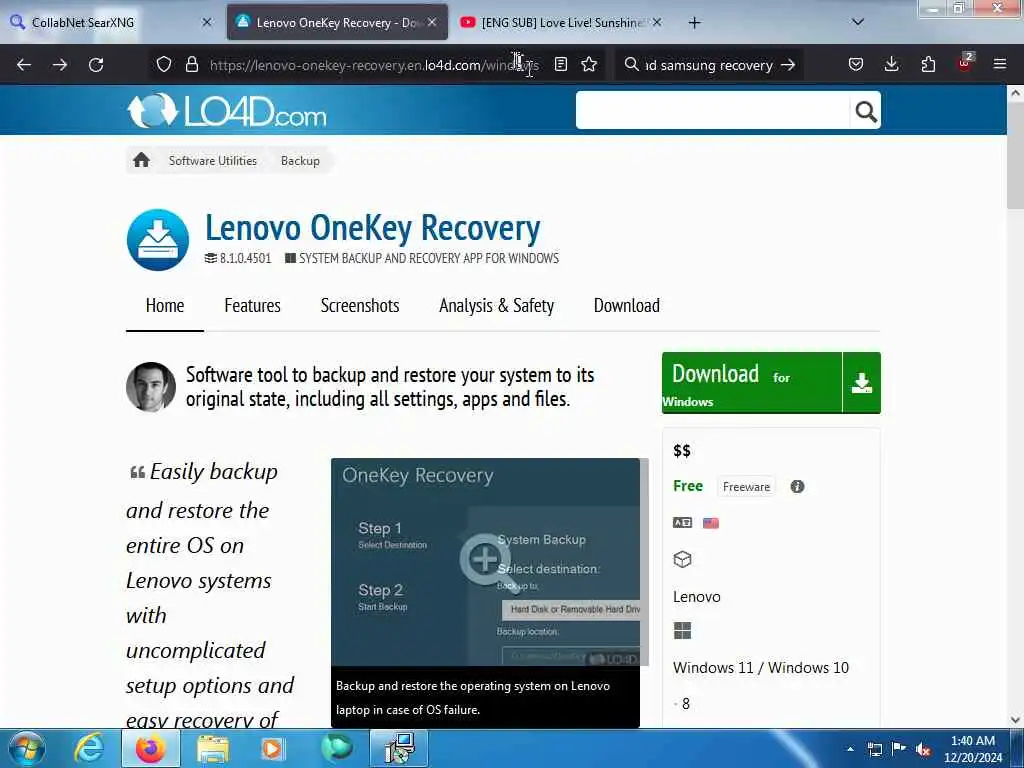Click the Freeware license badge

point(746,487)
